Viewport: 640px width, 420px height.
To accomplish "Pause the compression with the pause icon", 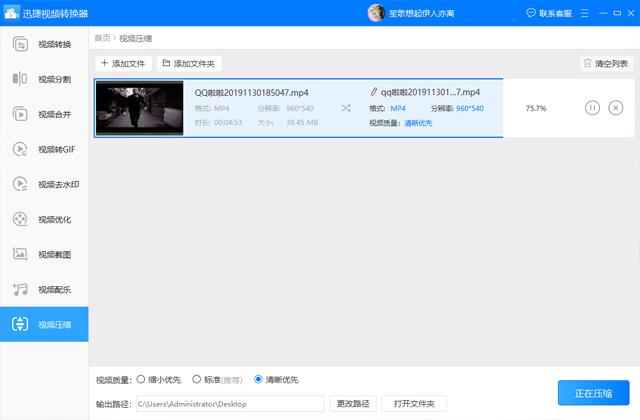I will click(592, 108).
